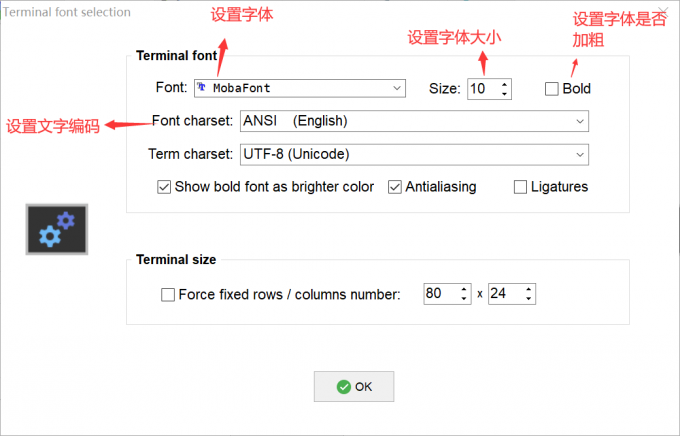Increase the columns value 80
Image resolution: width=680 pixels, height=436 pixels.
click(x=464, y=289)
